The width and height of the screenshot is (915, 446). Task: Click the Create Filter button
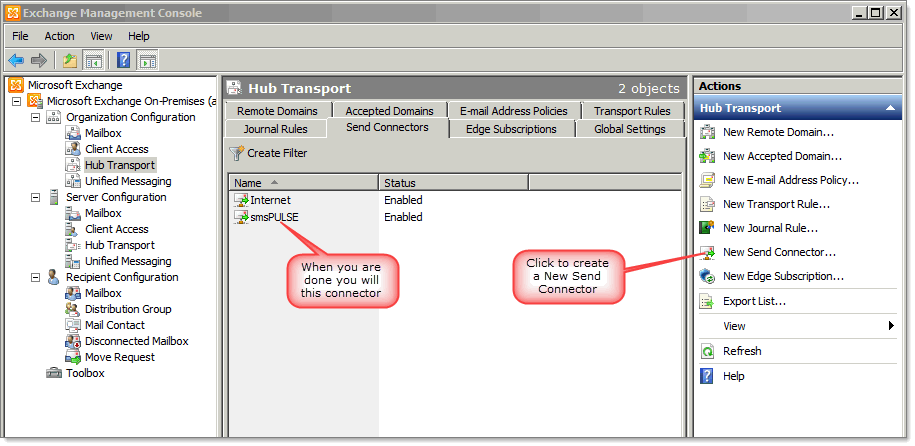point(268,154)
